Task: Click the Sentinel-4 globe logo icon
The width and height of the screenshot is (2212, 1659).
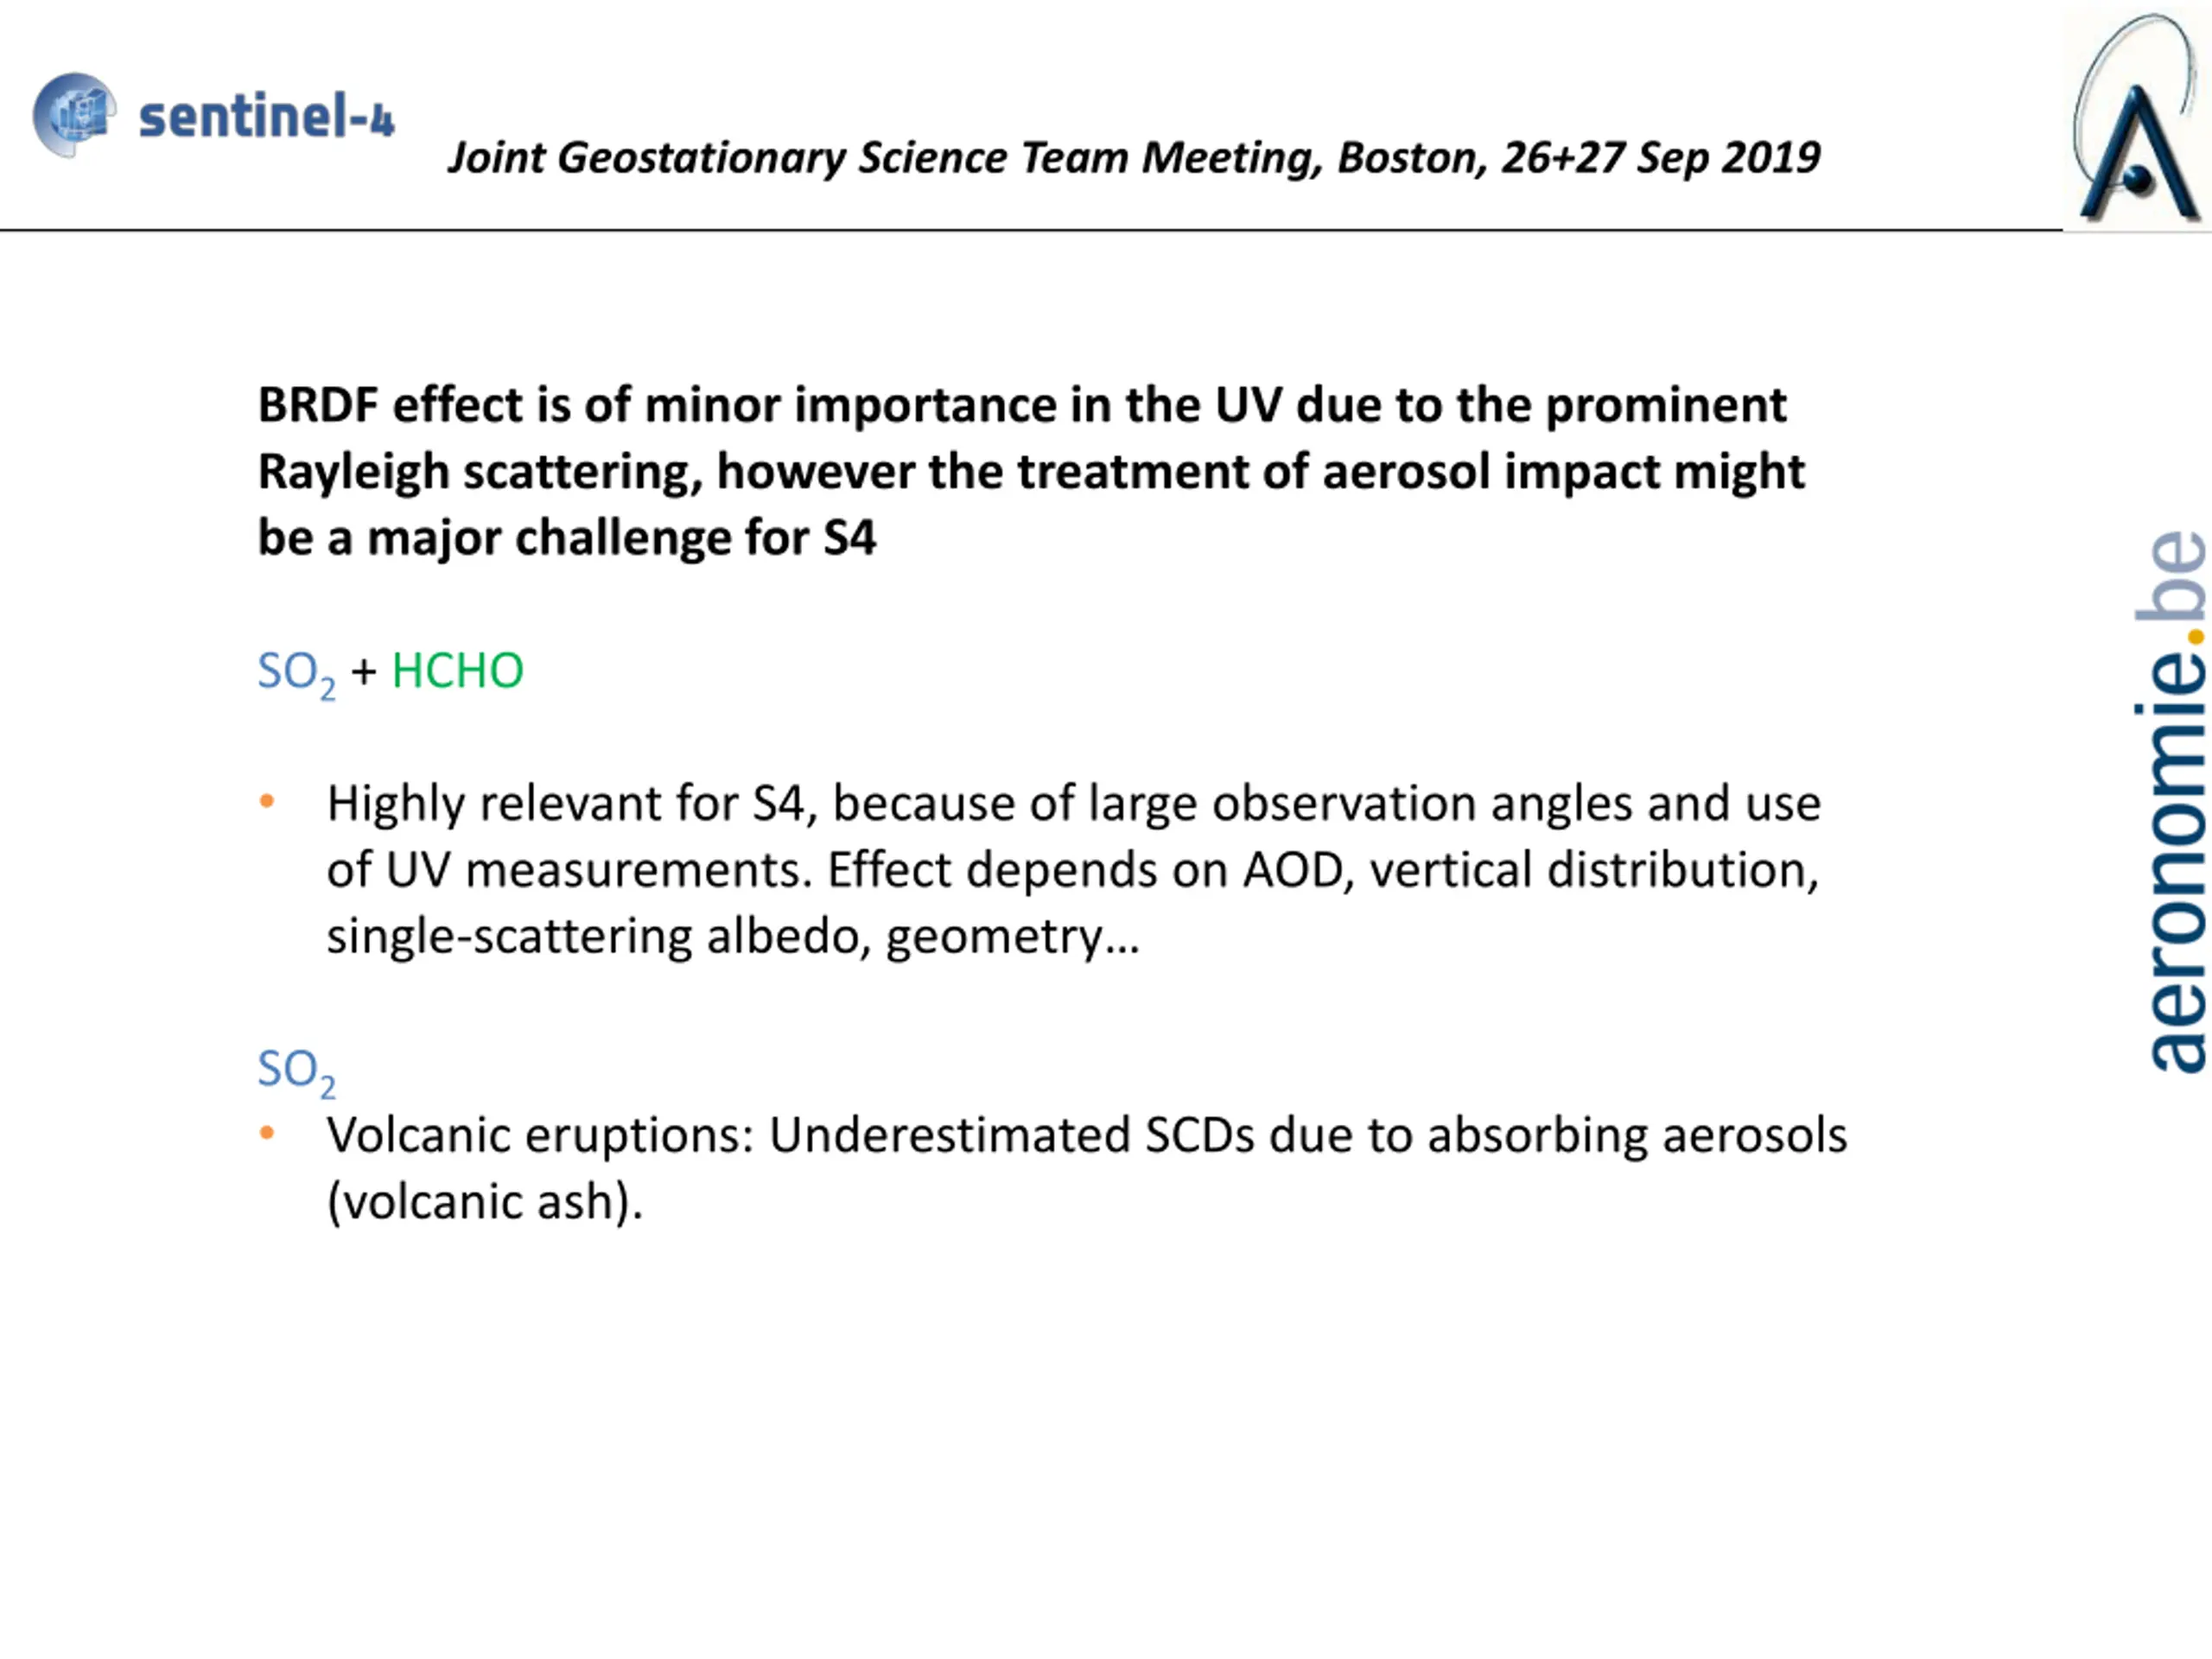Action: [74, 114]
